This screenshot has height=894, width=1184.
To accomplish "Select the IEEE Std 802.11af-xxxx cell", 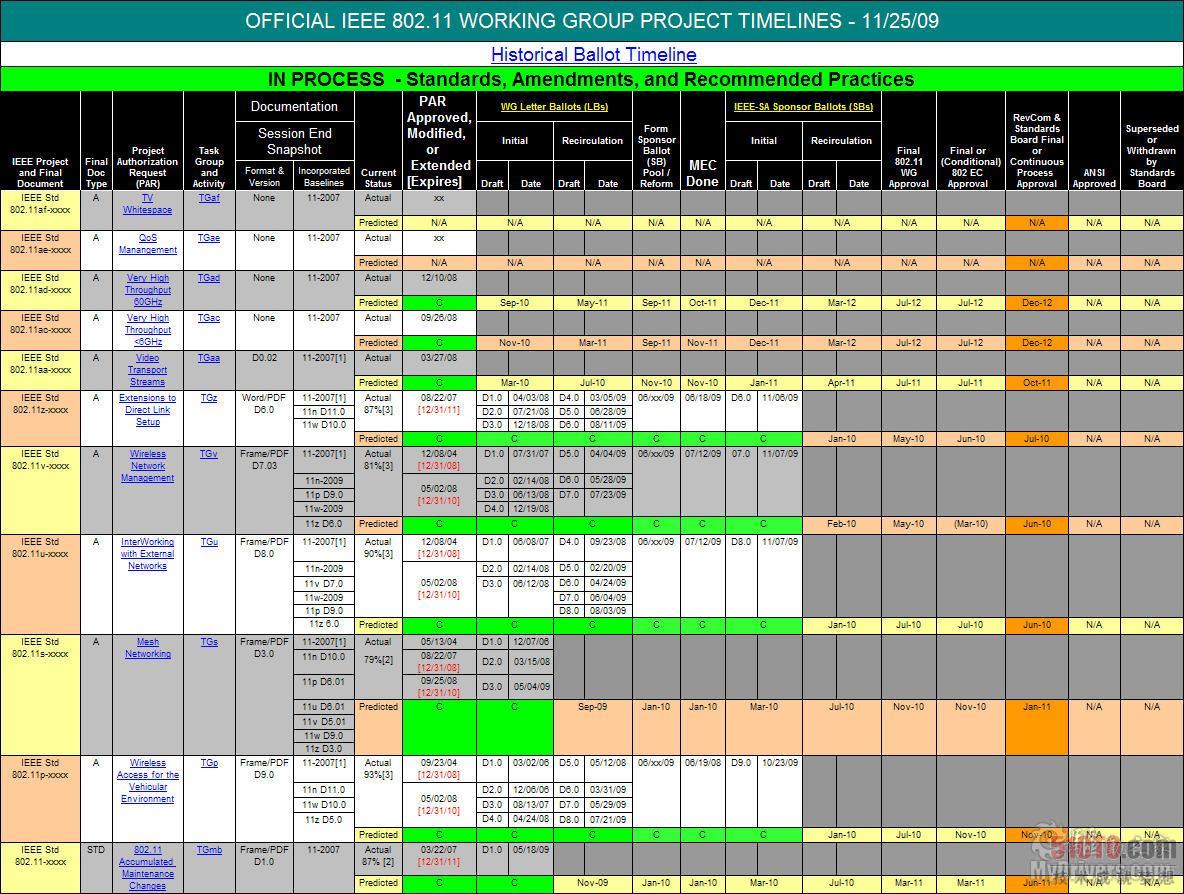I will point(41,210).
